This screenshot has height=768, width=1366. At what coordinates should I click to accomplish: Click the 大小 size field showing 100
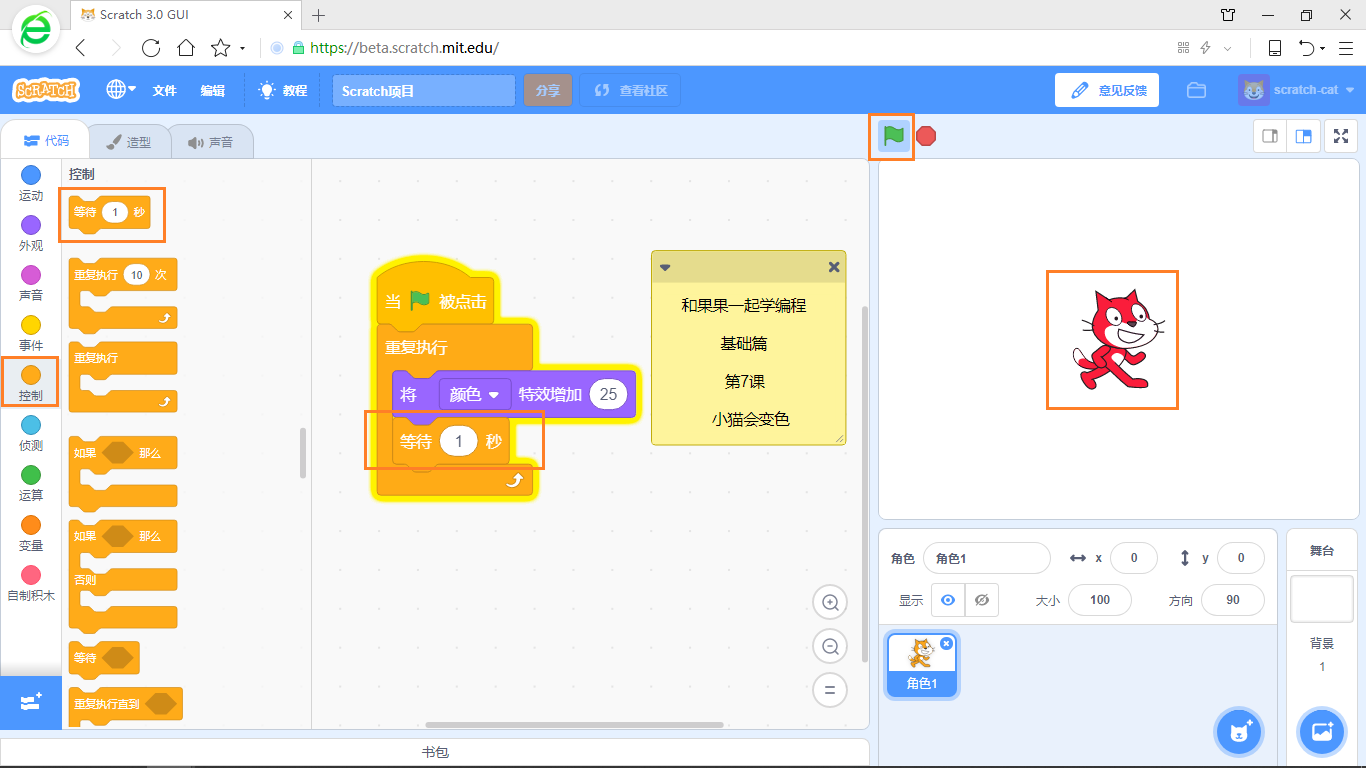1100,600
